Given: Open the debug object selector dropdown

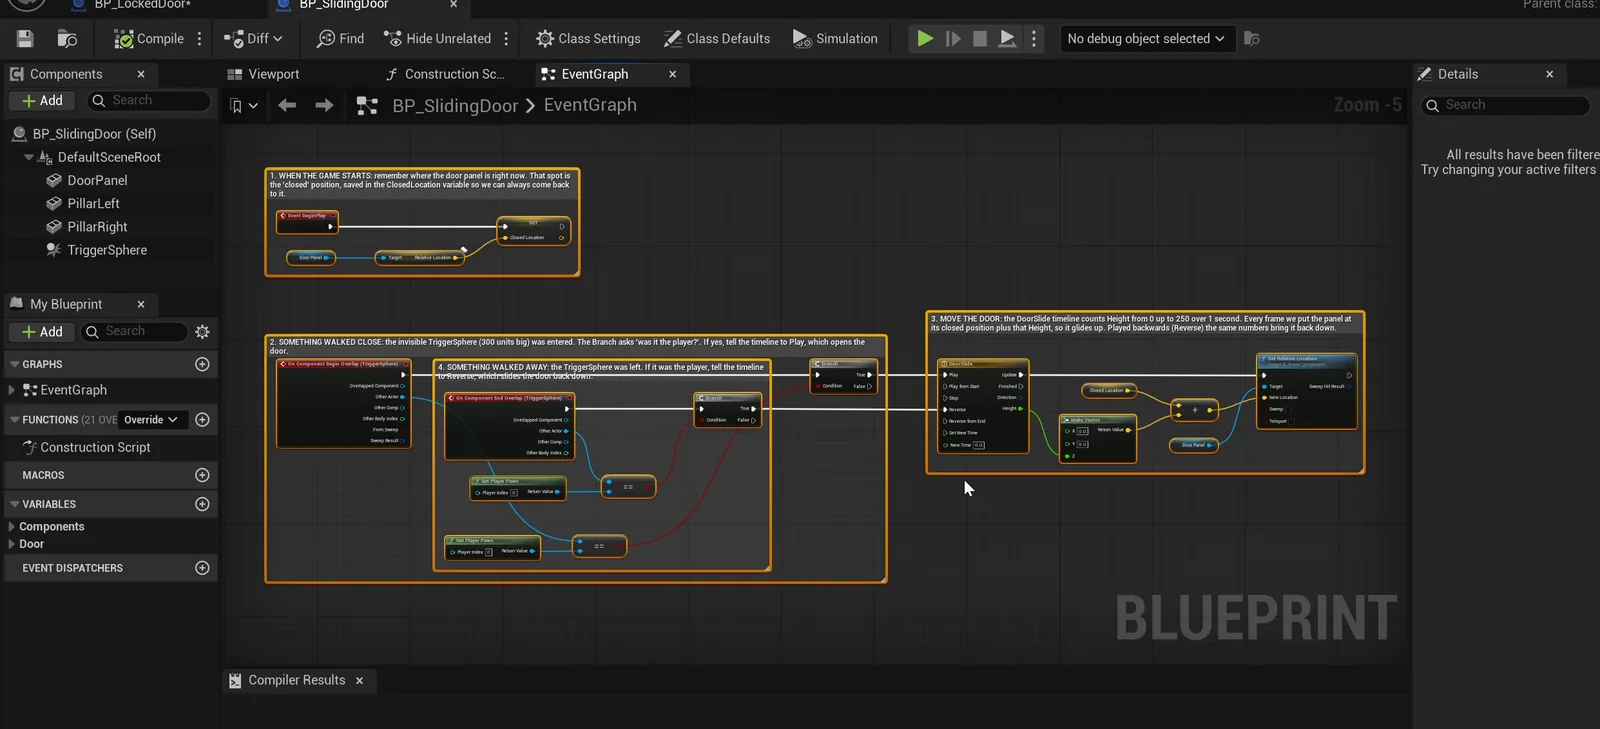Looking at the screenshot, I should (x=1146, y=39).
